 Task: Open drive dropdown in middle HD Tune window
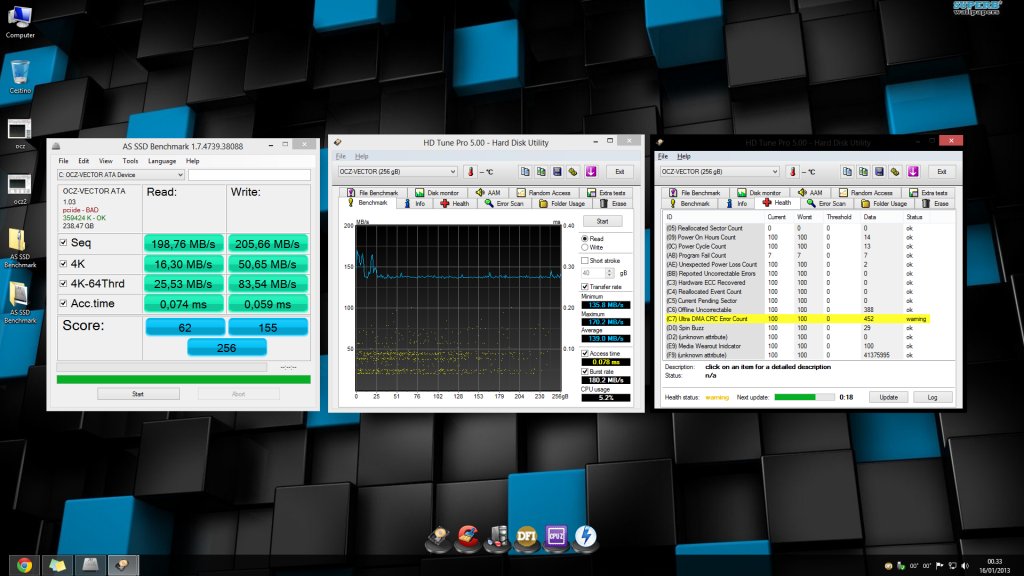tap(397, 172)
